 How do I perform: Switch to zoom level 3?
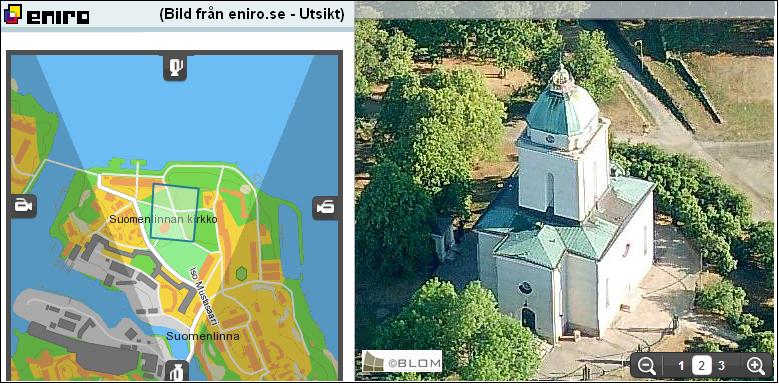(721, 366)
